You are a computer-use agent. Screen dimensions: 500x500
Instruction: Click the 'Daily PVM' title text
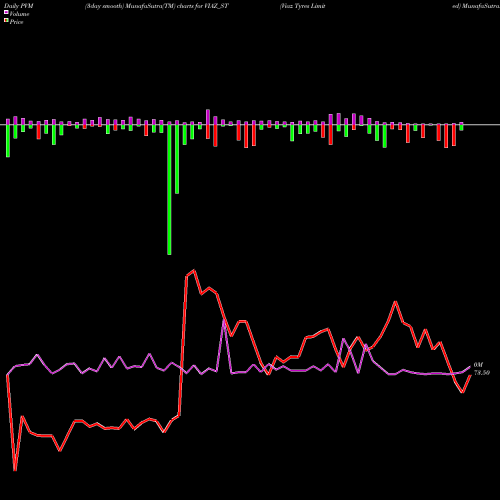click(x=19, y=6)
